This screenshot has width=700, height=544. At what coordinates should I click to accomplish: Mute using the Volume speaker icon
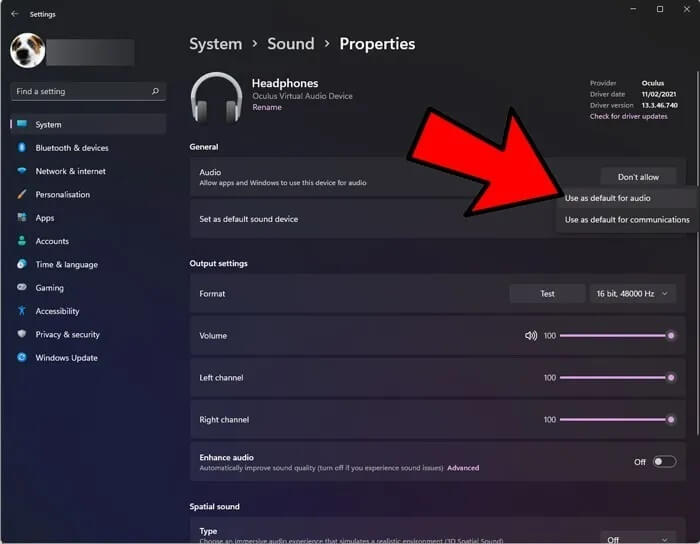[x=531, y=336]
